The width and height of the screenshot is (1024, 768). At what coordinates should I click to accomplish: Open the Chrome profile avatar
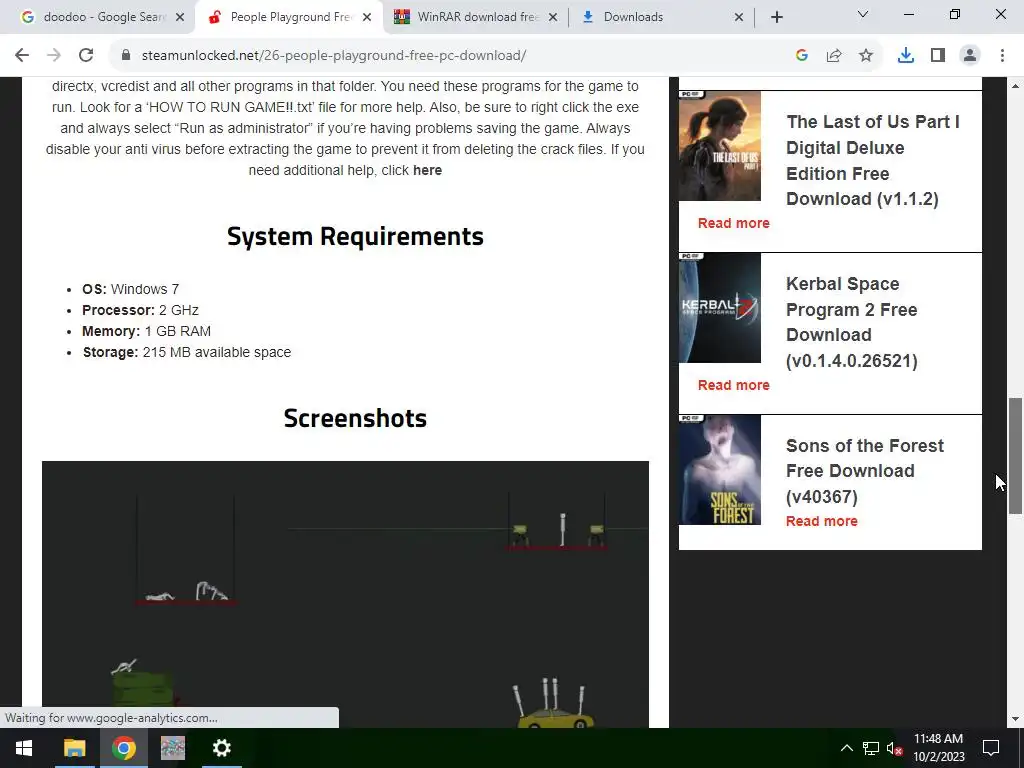point(970,56)
